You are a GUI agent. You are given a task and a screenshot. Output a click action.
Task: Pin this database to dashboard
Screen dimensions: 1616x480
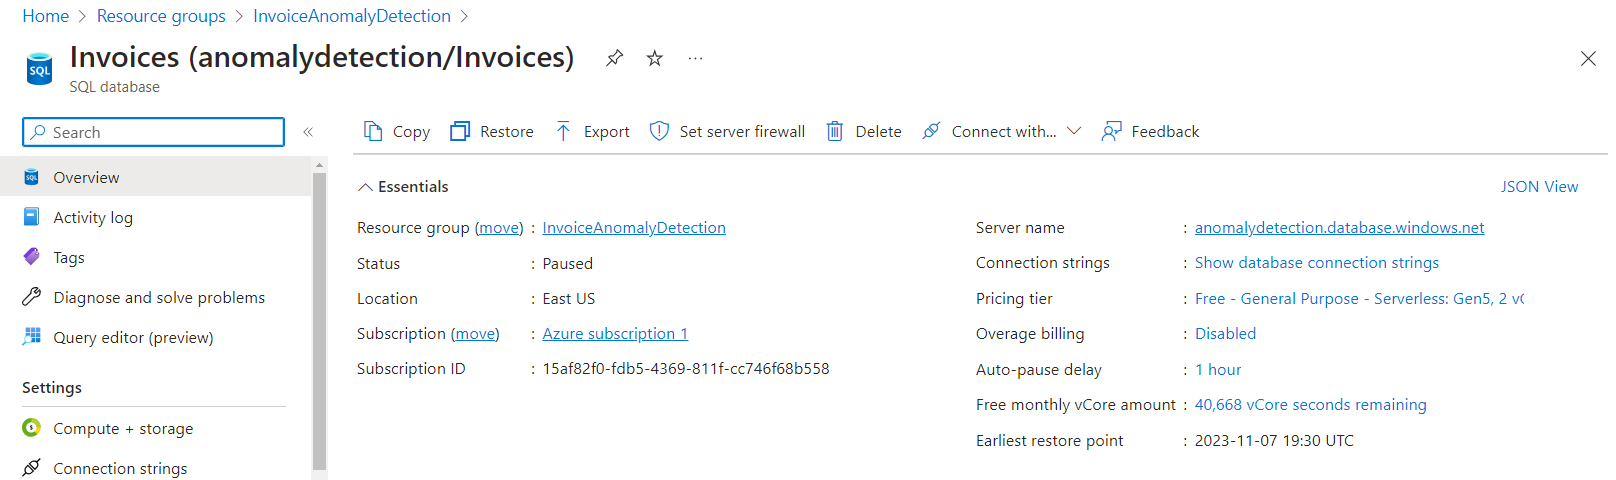(x=615, y=58)
